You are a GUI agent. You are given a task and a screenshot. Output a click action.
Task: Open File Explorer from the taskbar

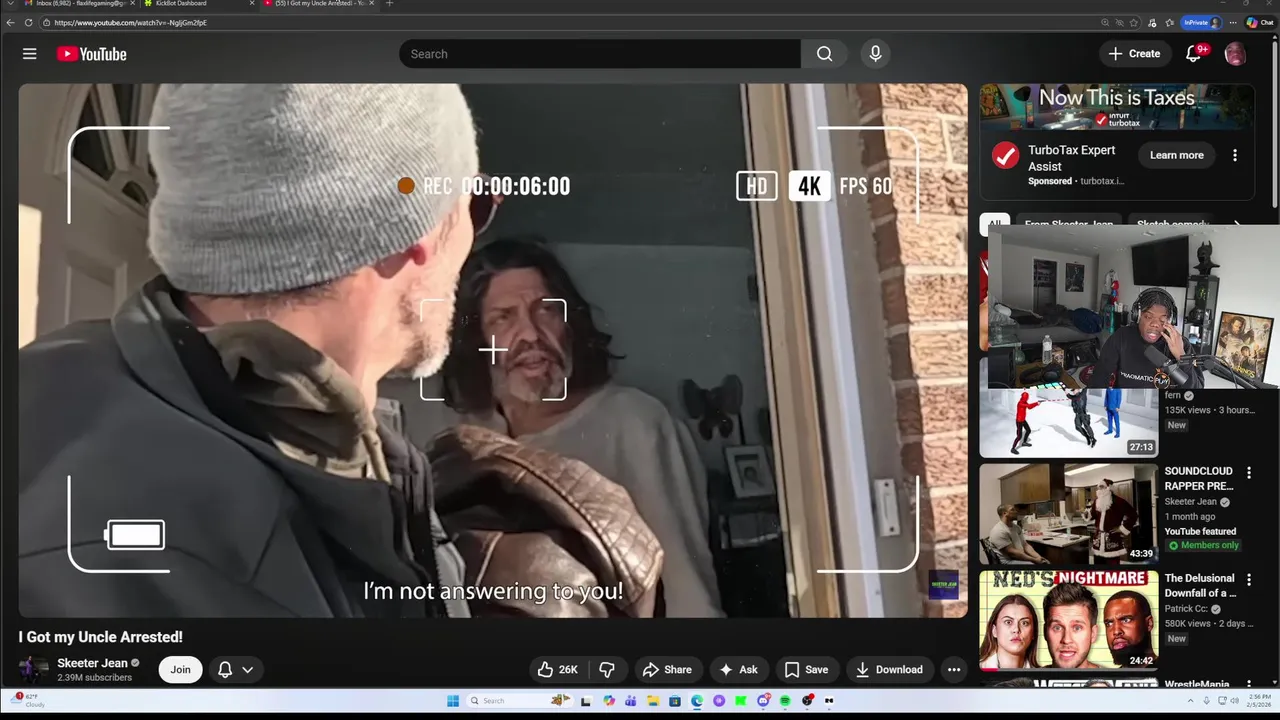[x=653, y=701]
